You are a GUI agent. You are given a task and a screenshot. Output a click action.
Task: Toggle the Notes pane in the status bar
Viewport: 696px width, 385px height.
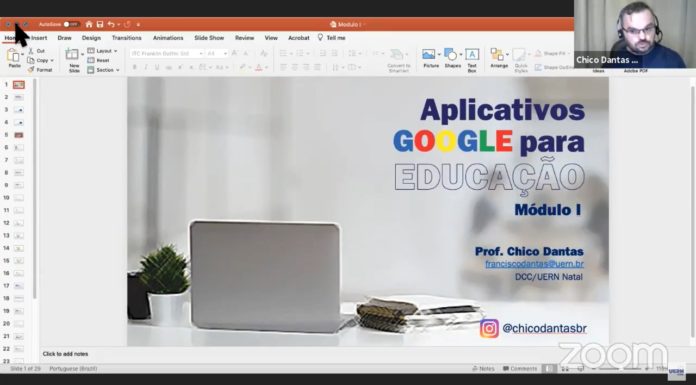click(483, 369)
